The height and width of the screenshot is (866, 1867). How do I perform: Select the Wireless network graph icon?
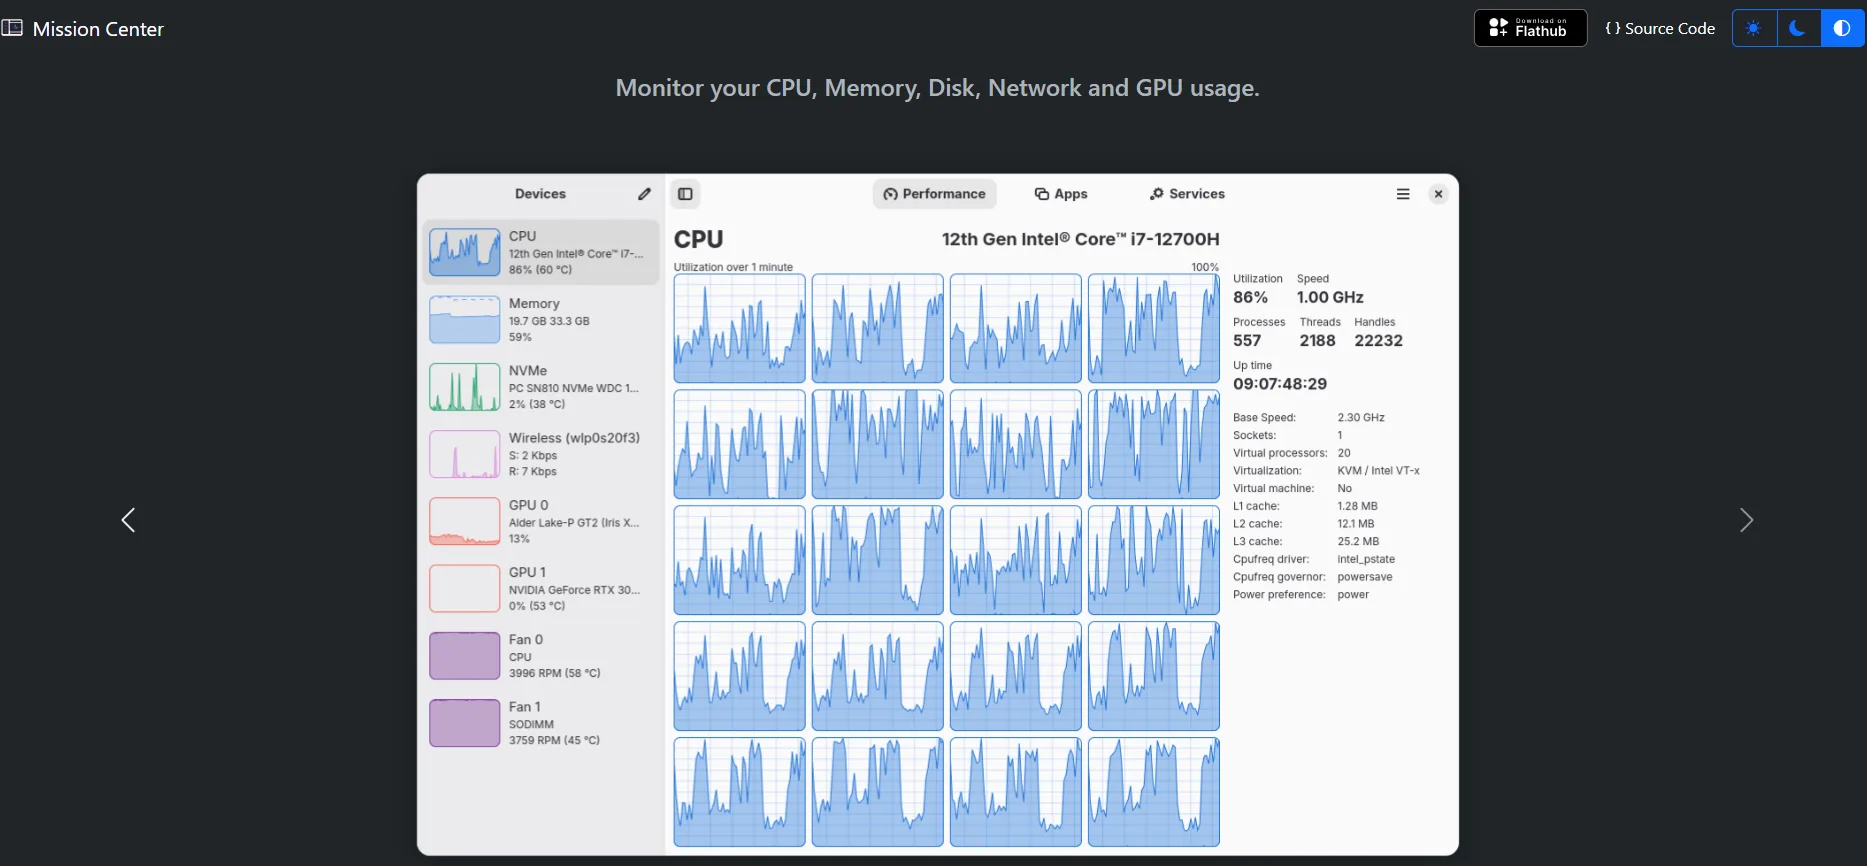pos(464,454)
